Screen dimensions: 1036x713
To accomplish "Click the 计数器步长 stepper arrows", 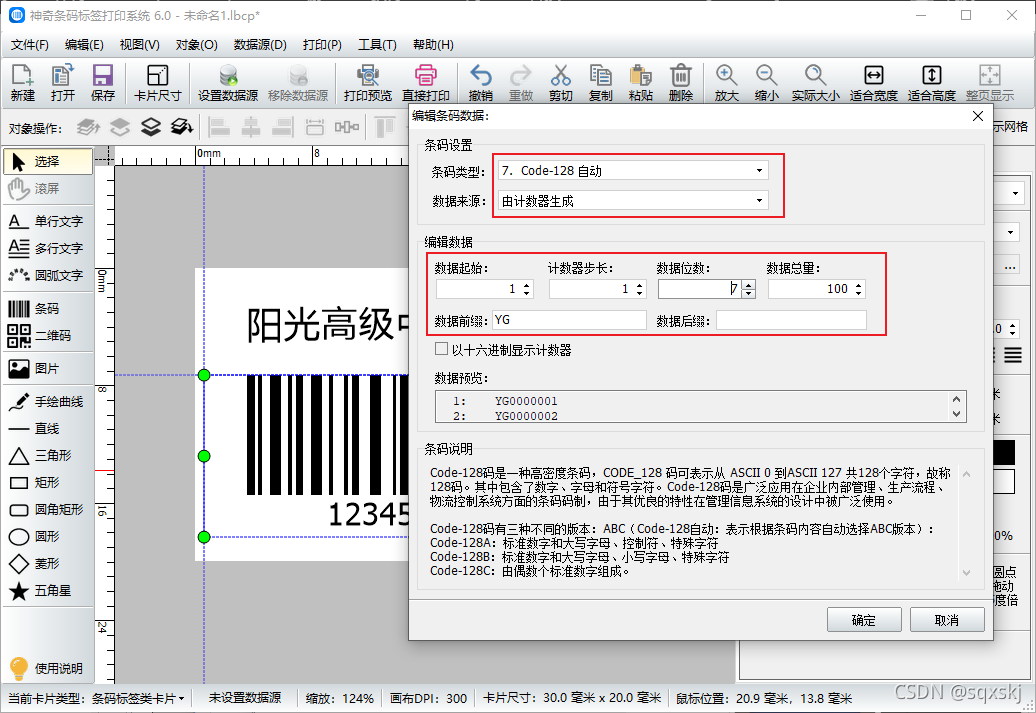I will coord(640,289).
